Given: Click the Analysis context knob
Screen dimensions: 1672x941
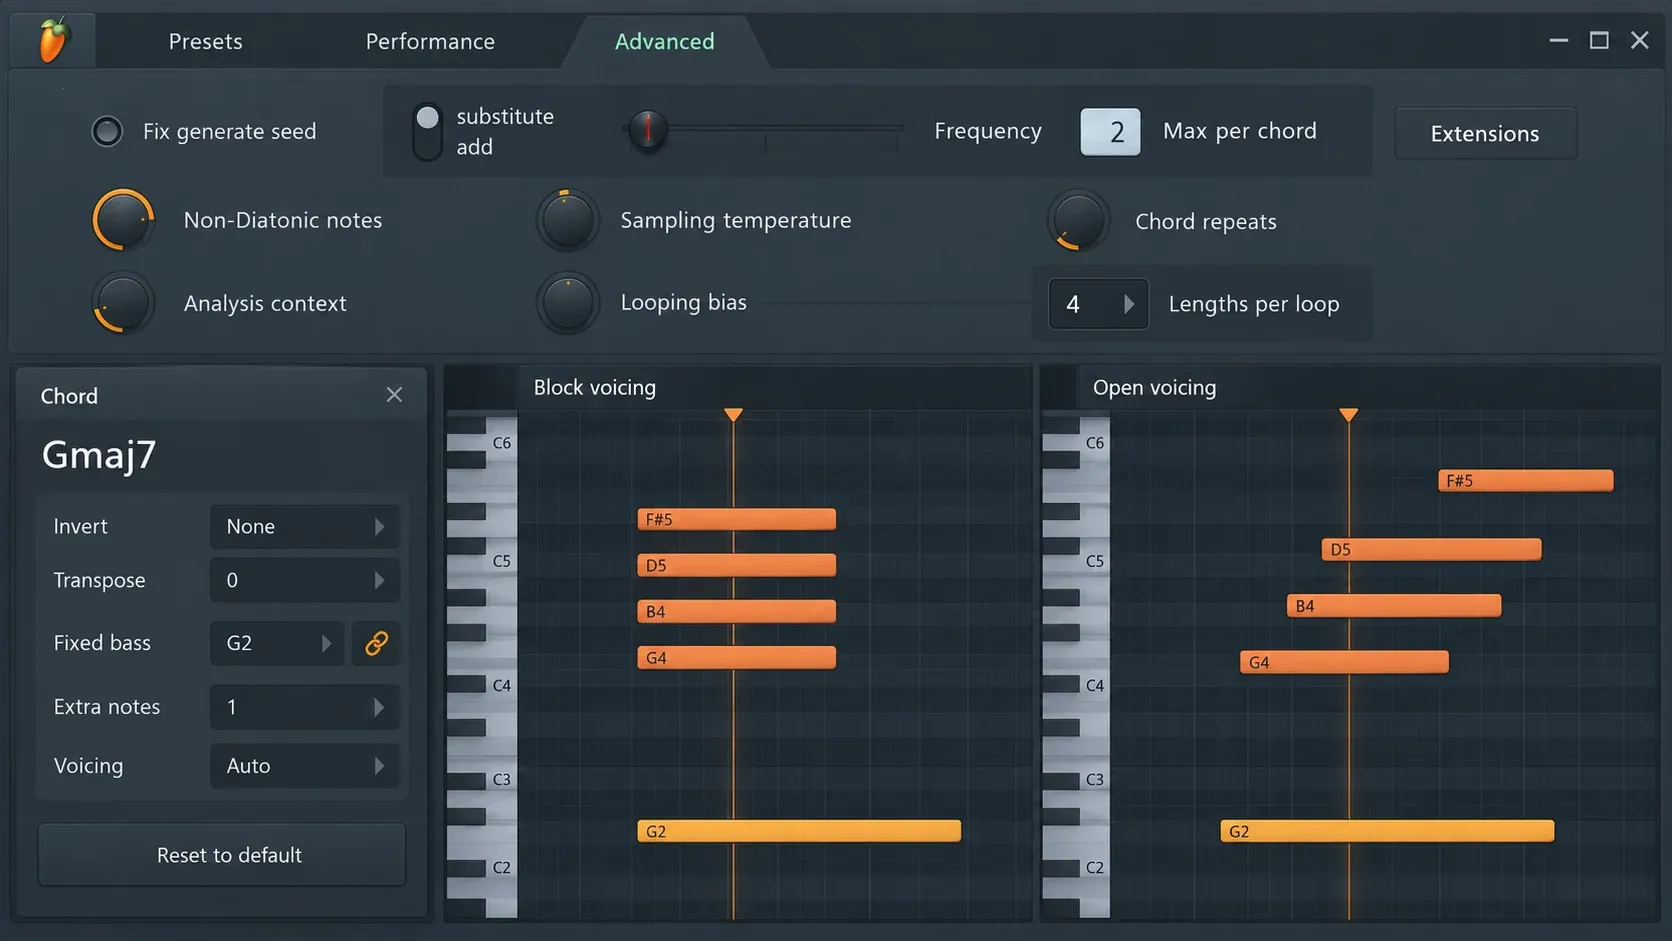Looking at the screenshot, I should (123, 303).
